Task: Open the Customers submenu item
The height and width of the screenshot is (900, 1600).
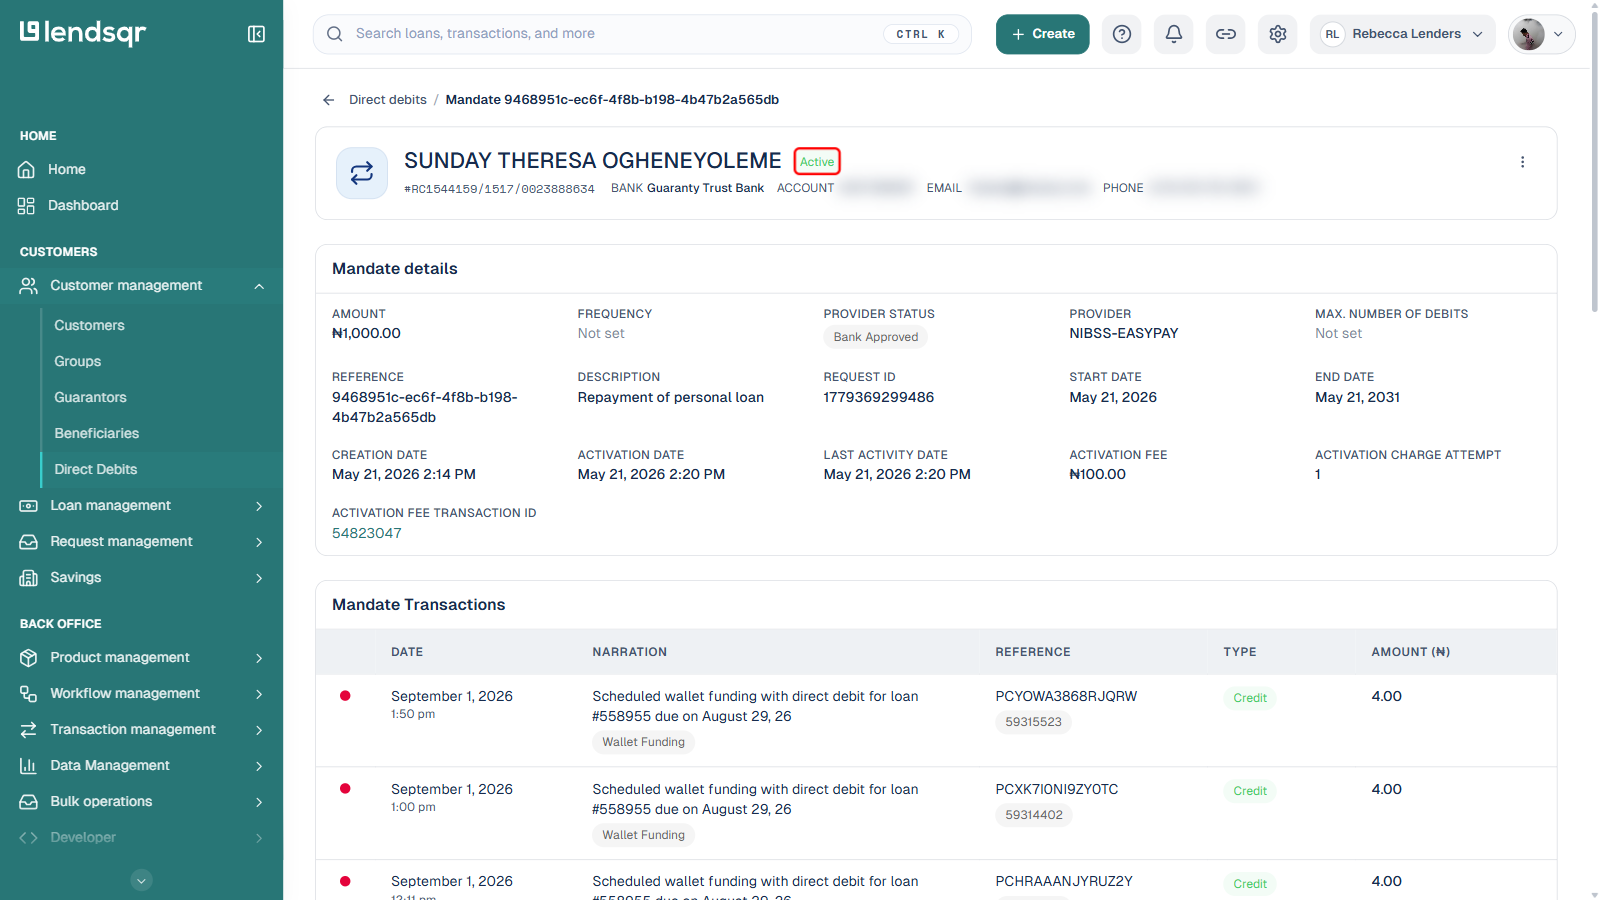Action: pyautogui.click(x=90, y=326)
